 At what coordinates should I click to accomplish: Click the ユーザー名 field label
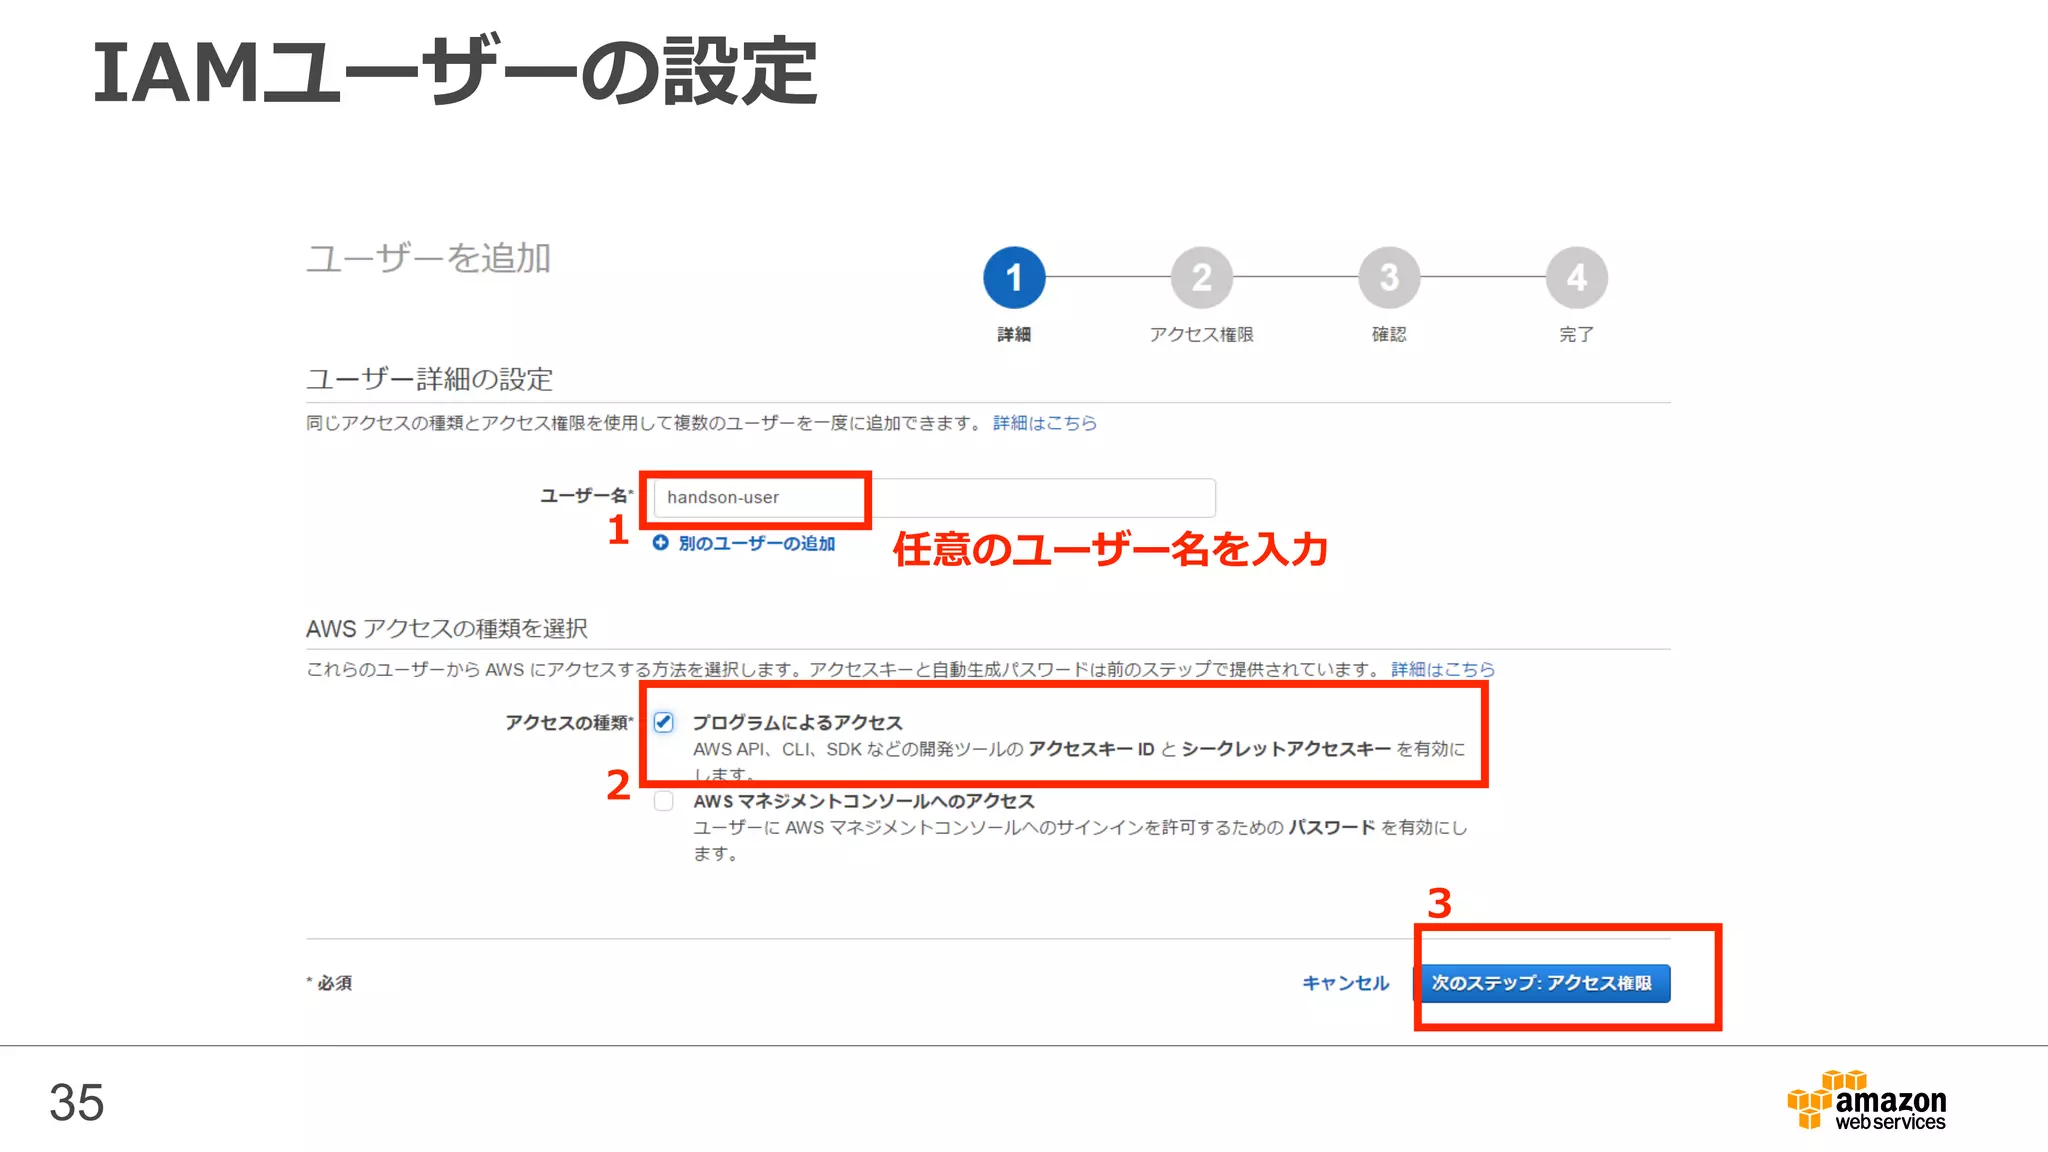(586, 495)
